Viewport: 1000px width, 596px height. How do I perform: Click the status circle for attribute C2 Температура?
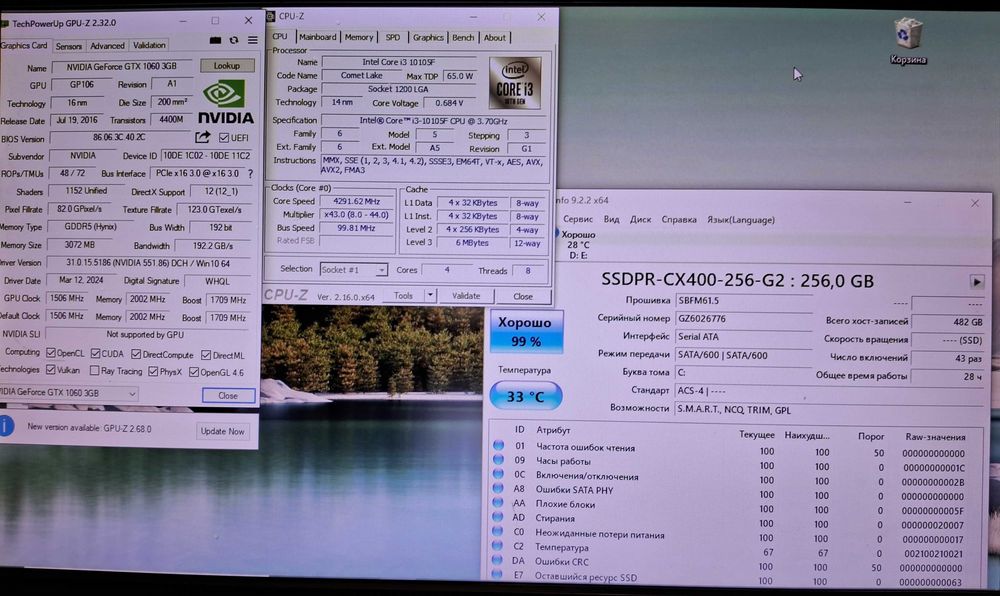click(x=498, y=546)
